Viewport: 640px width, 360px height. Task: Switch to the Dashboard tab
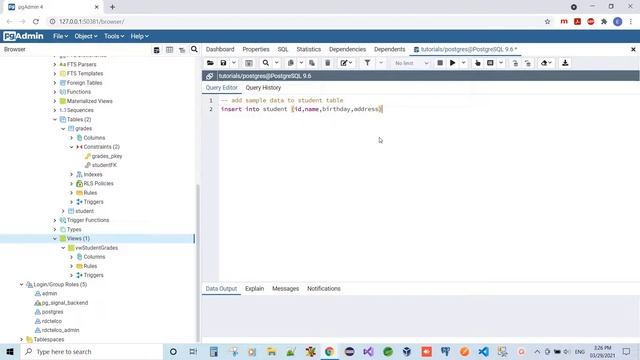220,49
